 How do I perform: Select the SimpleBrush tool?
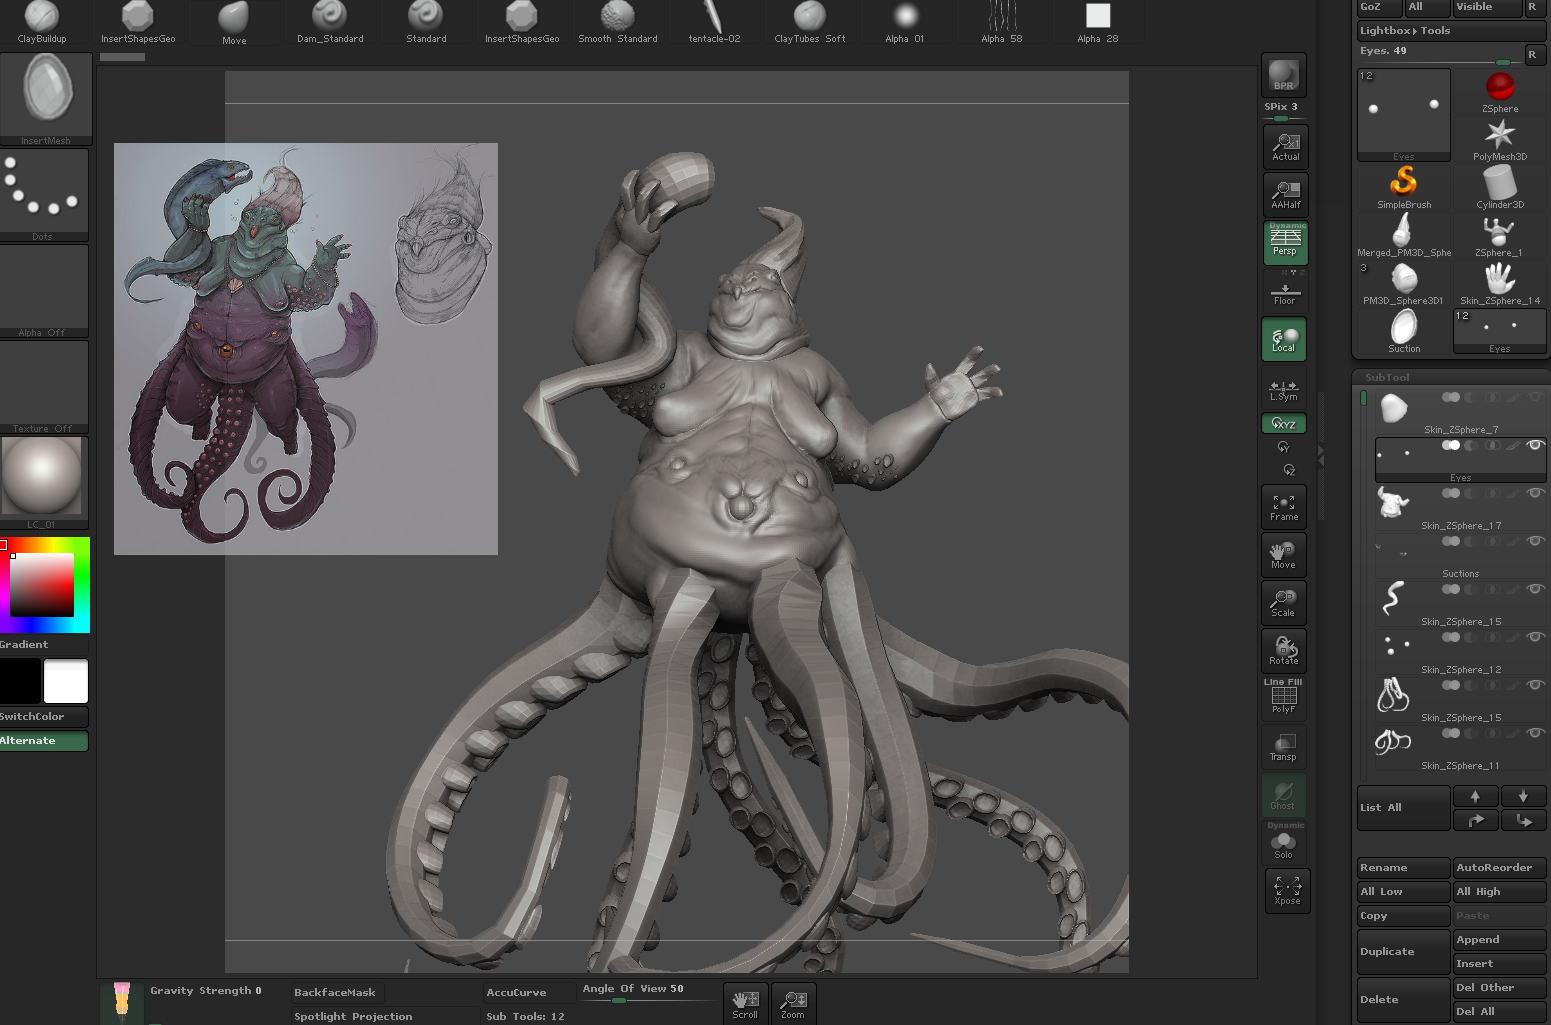(x=1404, y=187)
